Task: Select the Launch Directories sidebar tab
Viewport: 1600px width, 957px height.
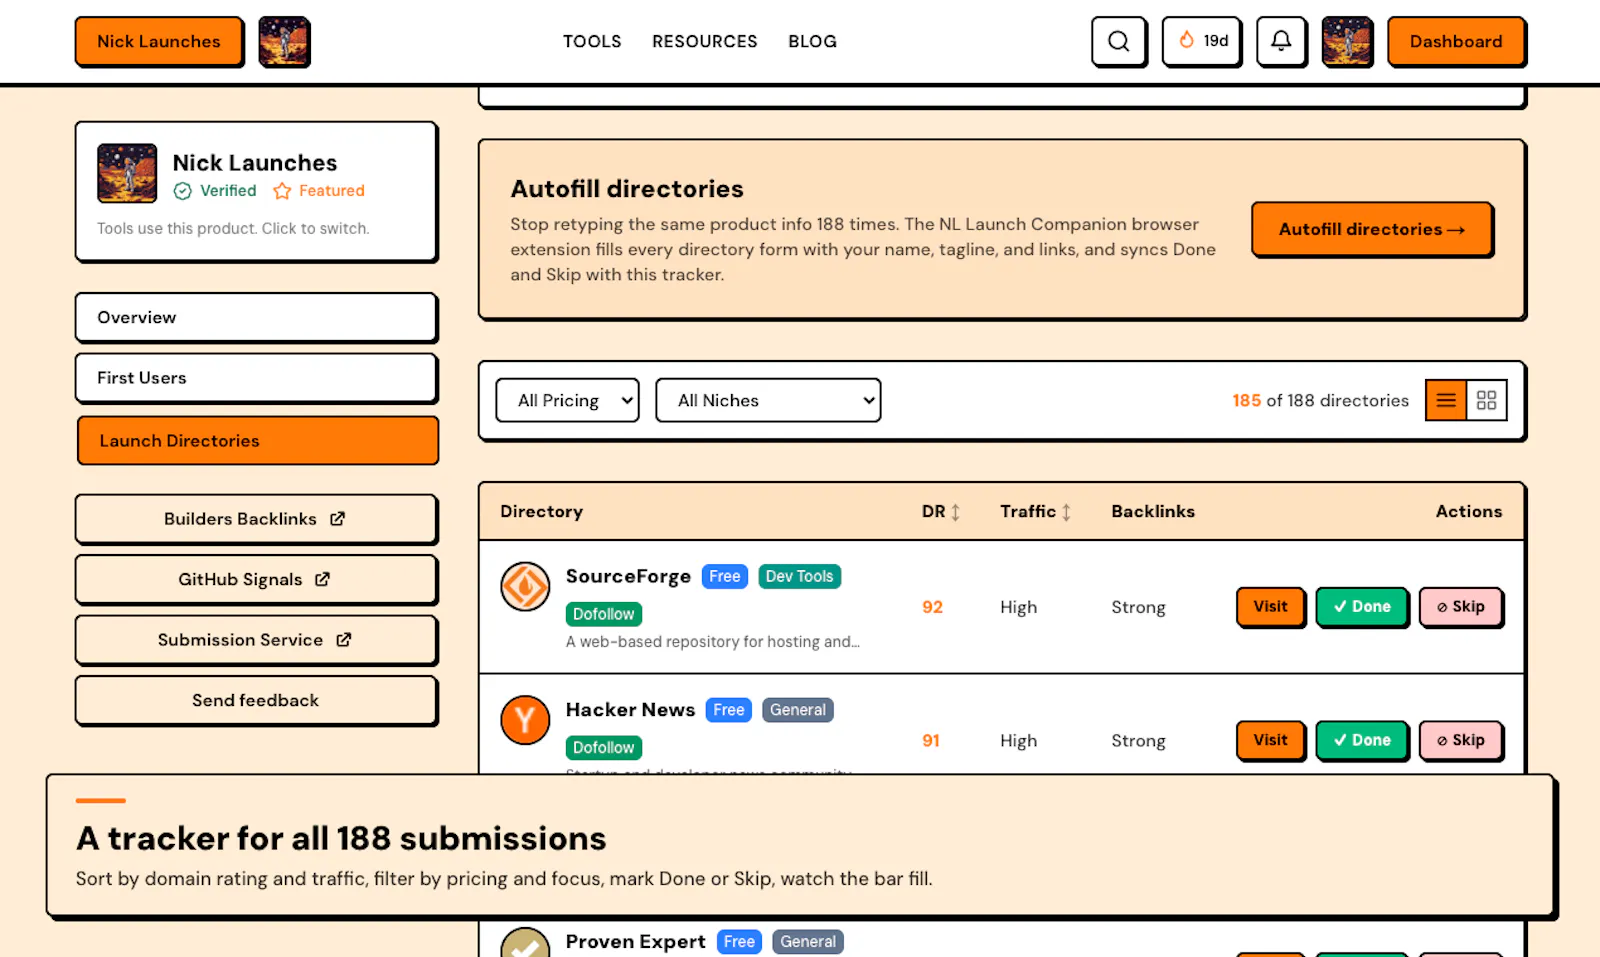Action: click(258, 441)
